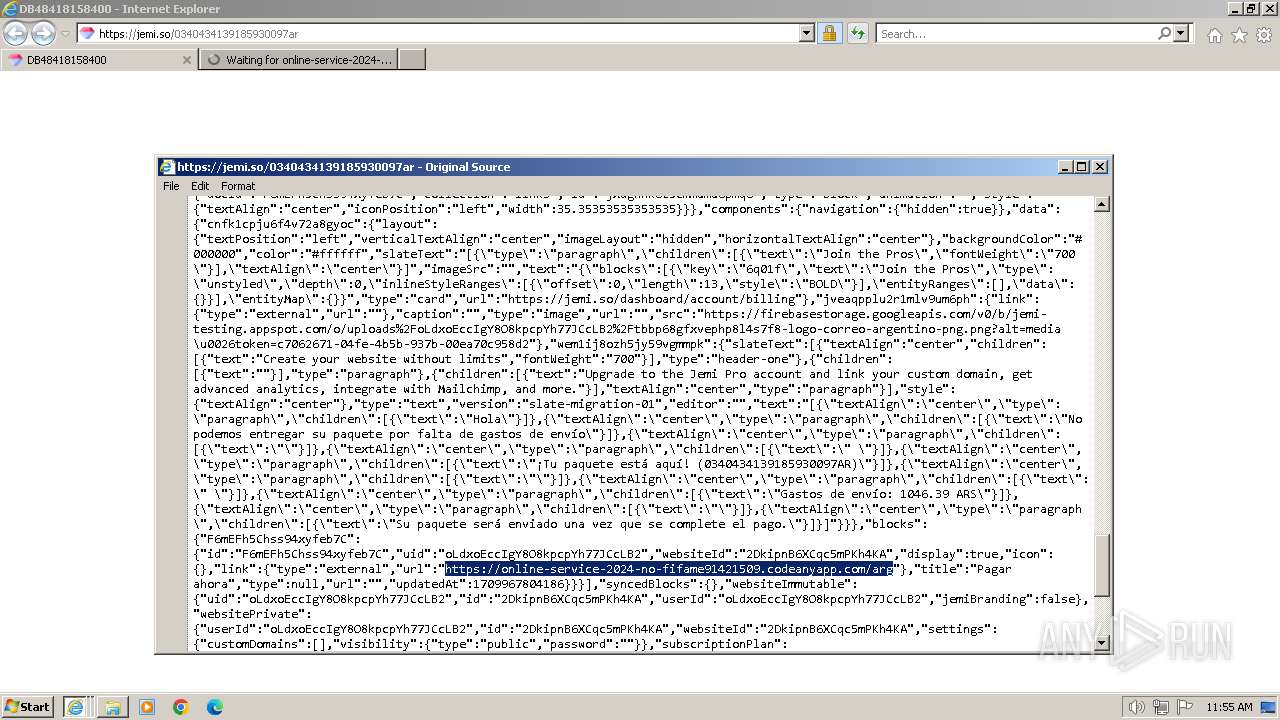Click the browser Forward arrow button
The height and width of the screenshot is (720, 1280).
(x=43, y=33)
